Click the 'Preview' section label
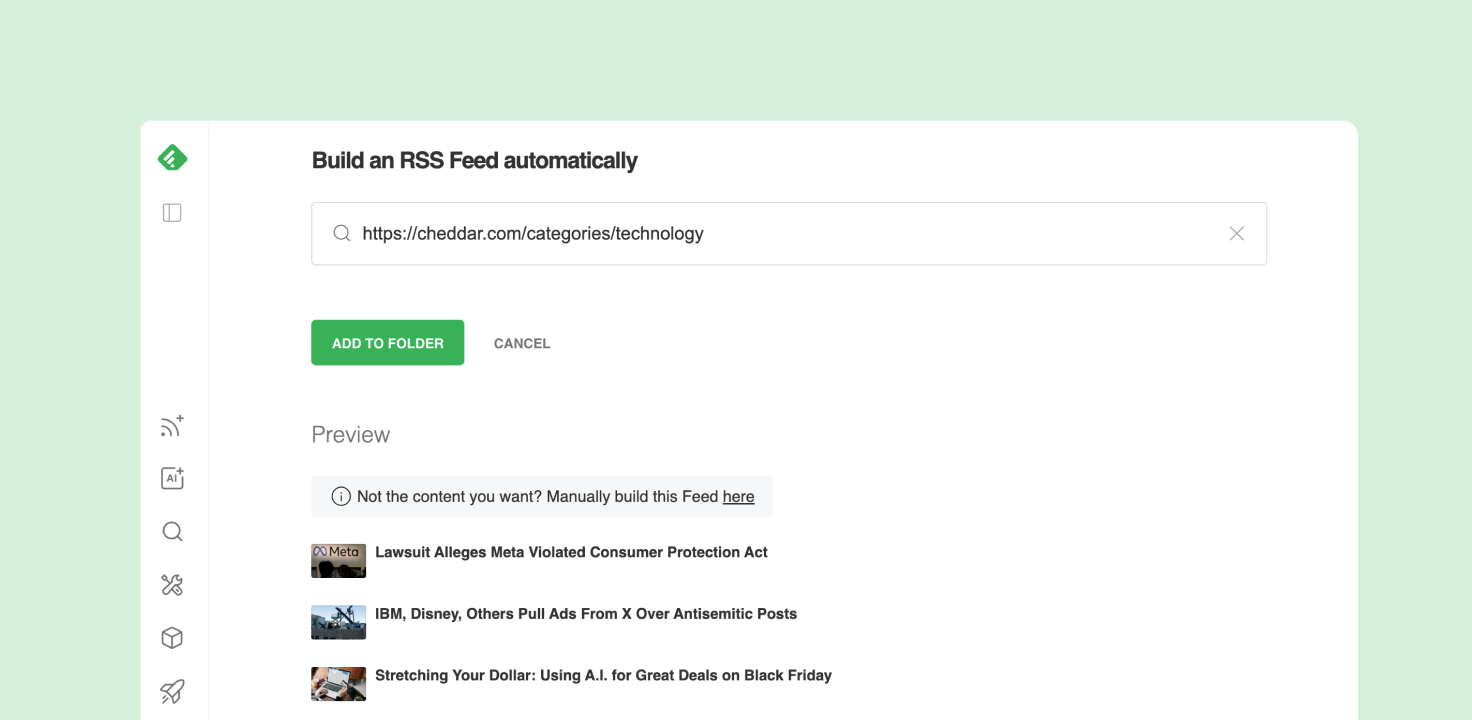The image size is (1472, 720). coord(351,435)
